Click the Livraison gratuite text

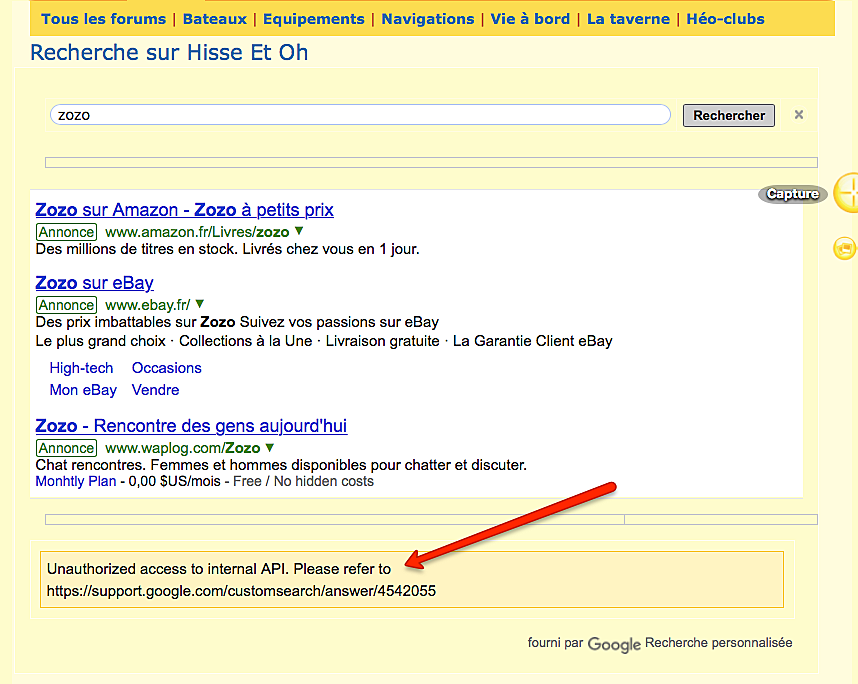(382, 341)
